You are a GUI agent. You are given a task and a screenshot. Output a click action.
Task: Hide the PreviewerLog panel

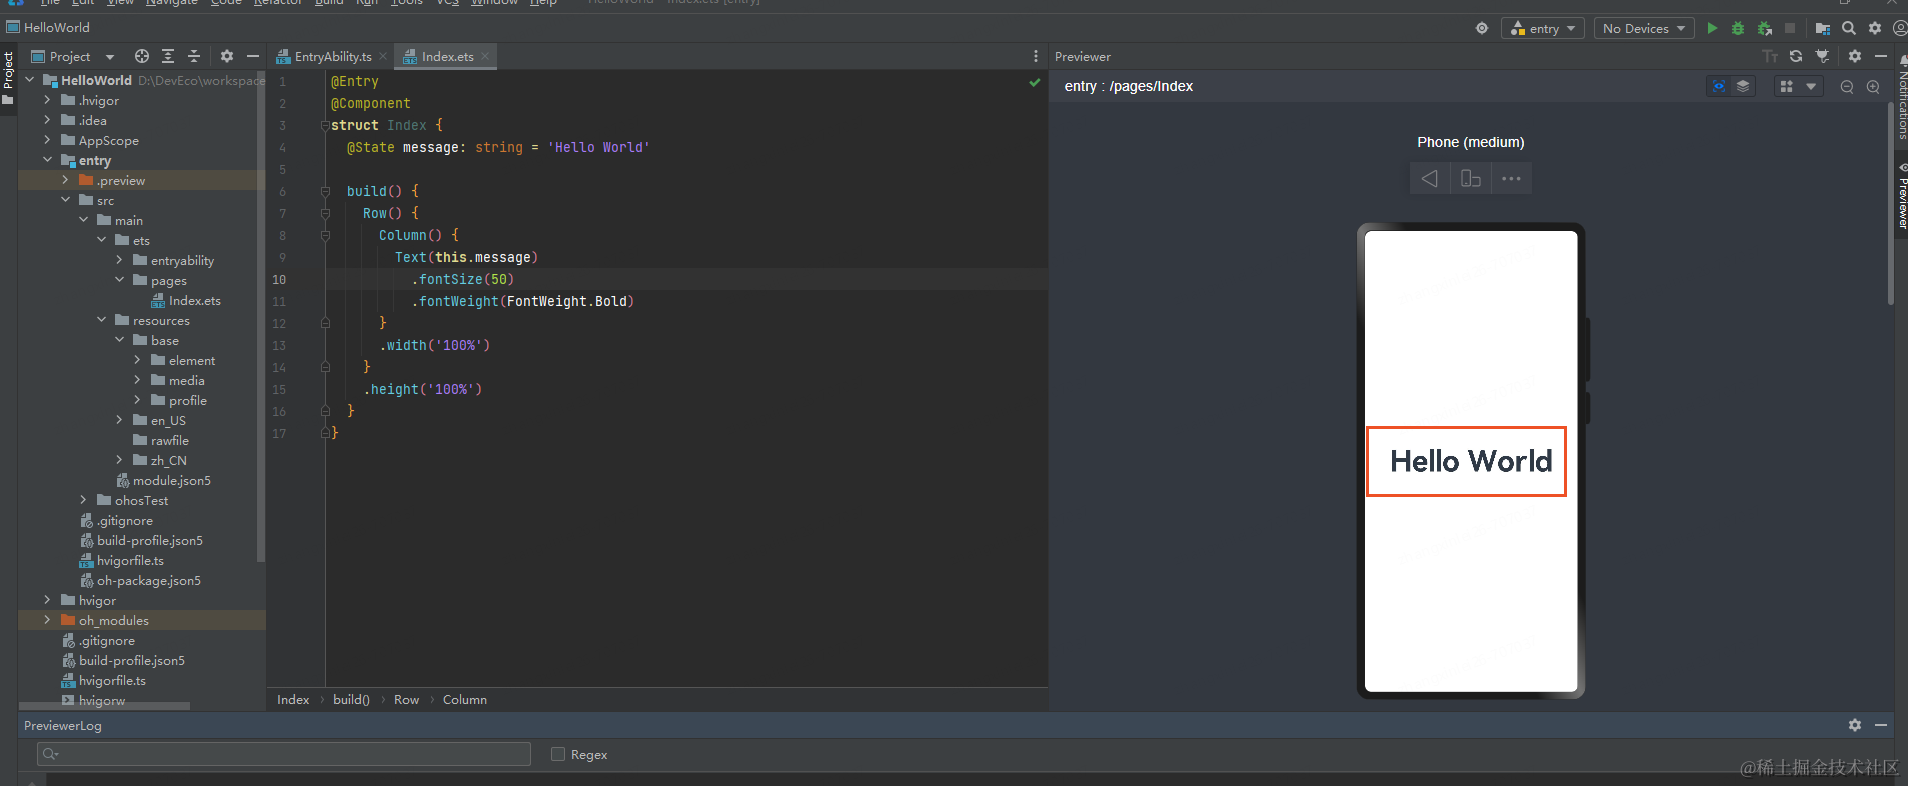coord(1881,725)
